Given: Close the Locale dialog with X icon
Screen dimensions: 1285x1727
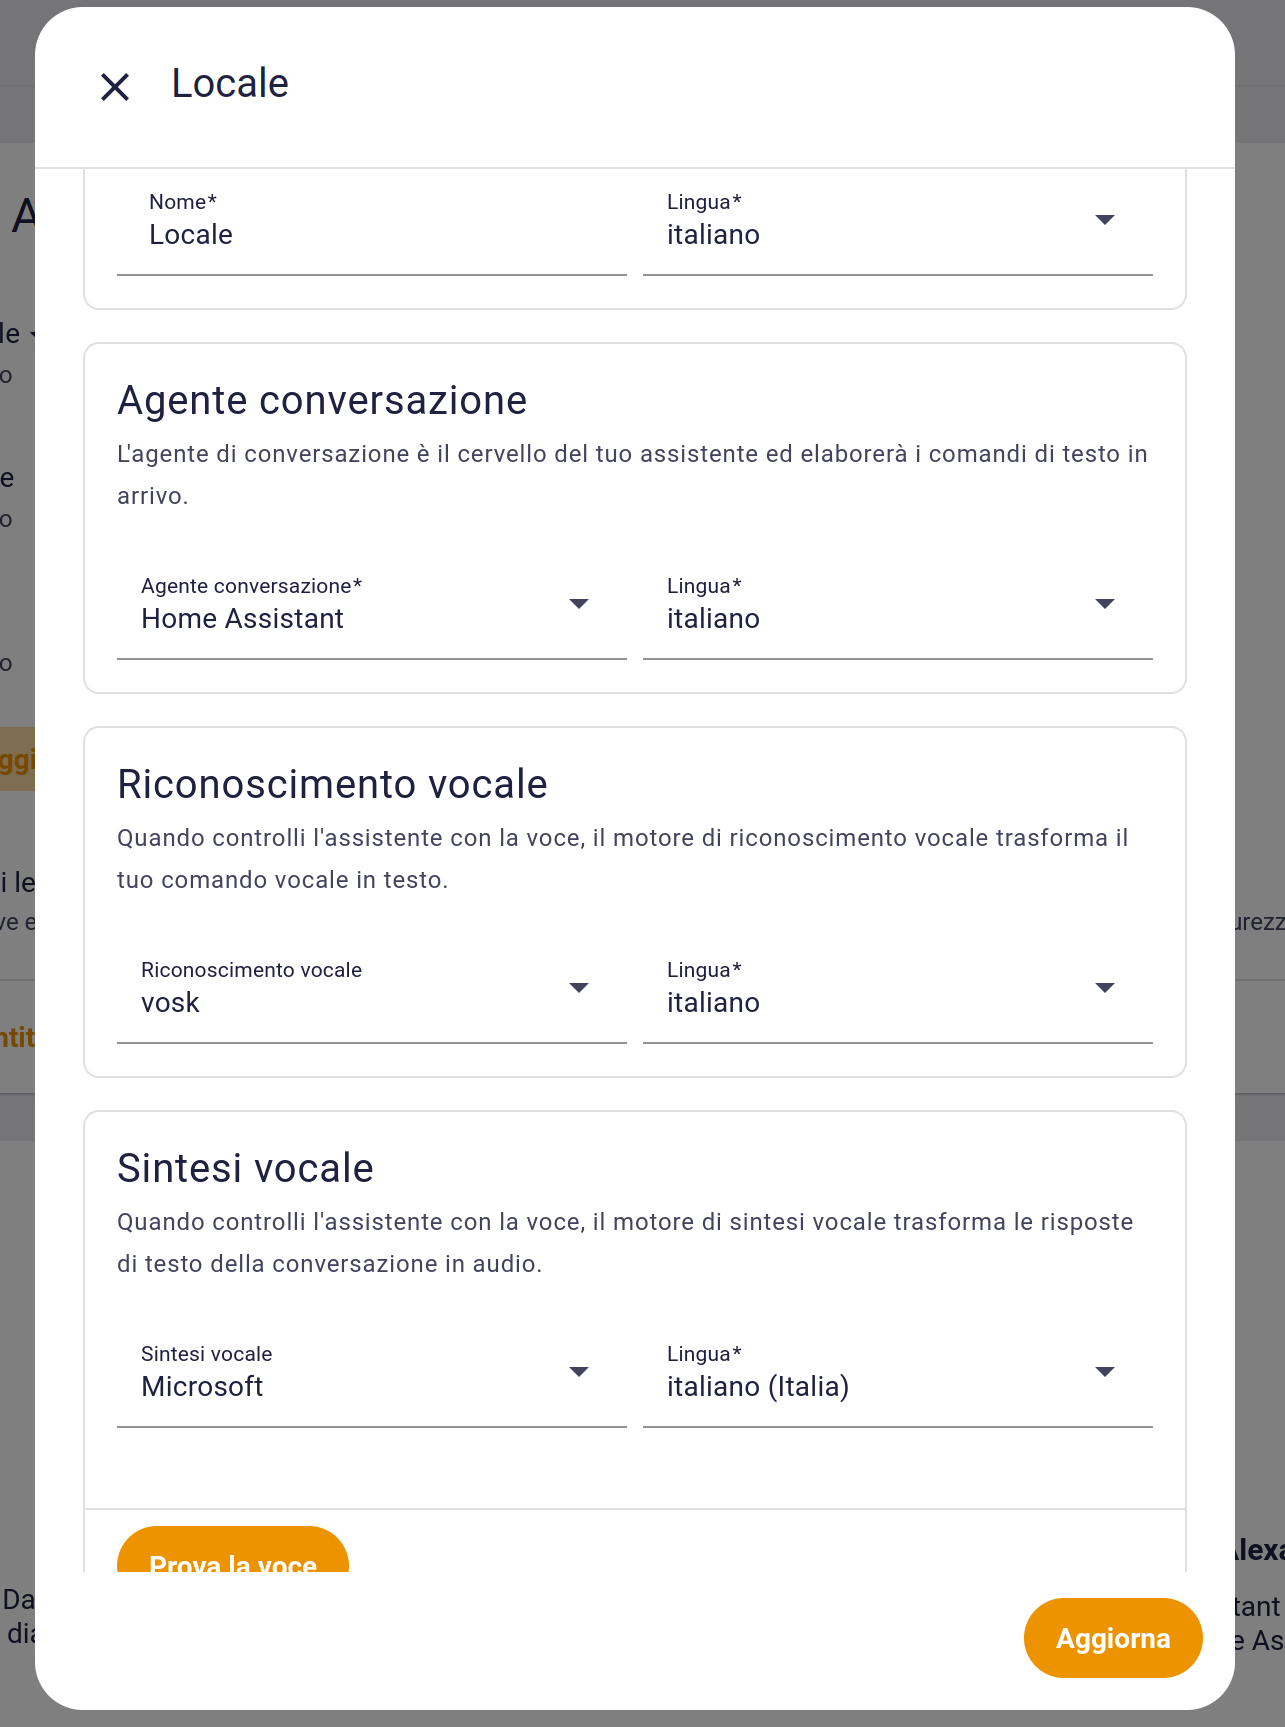Looking at the screenshot, I should click(x=115, y=87).
